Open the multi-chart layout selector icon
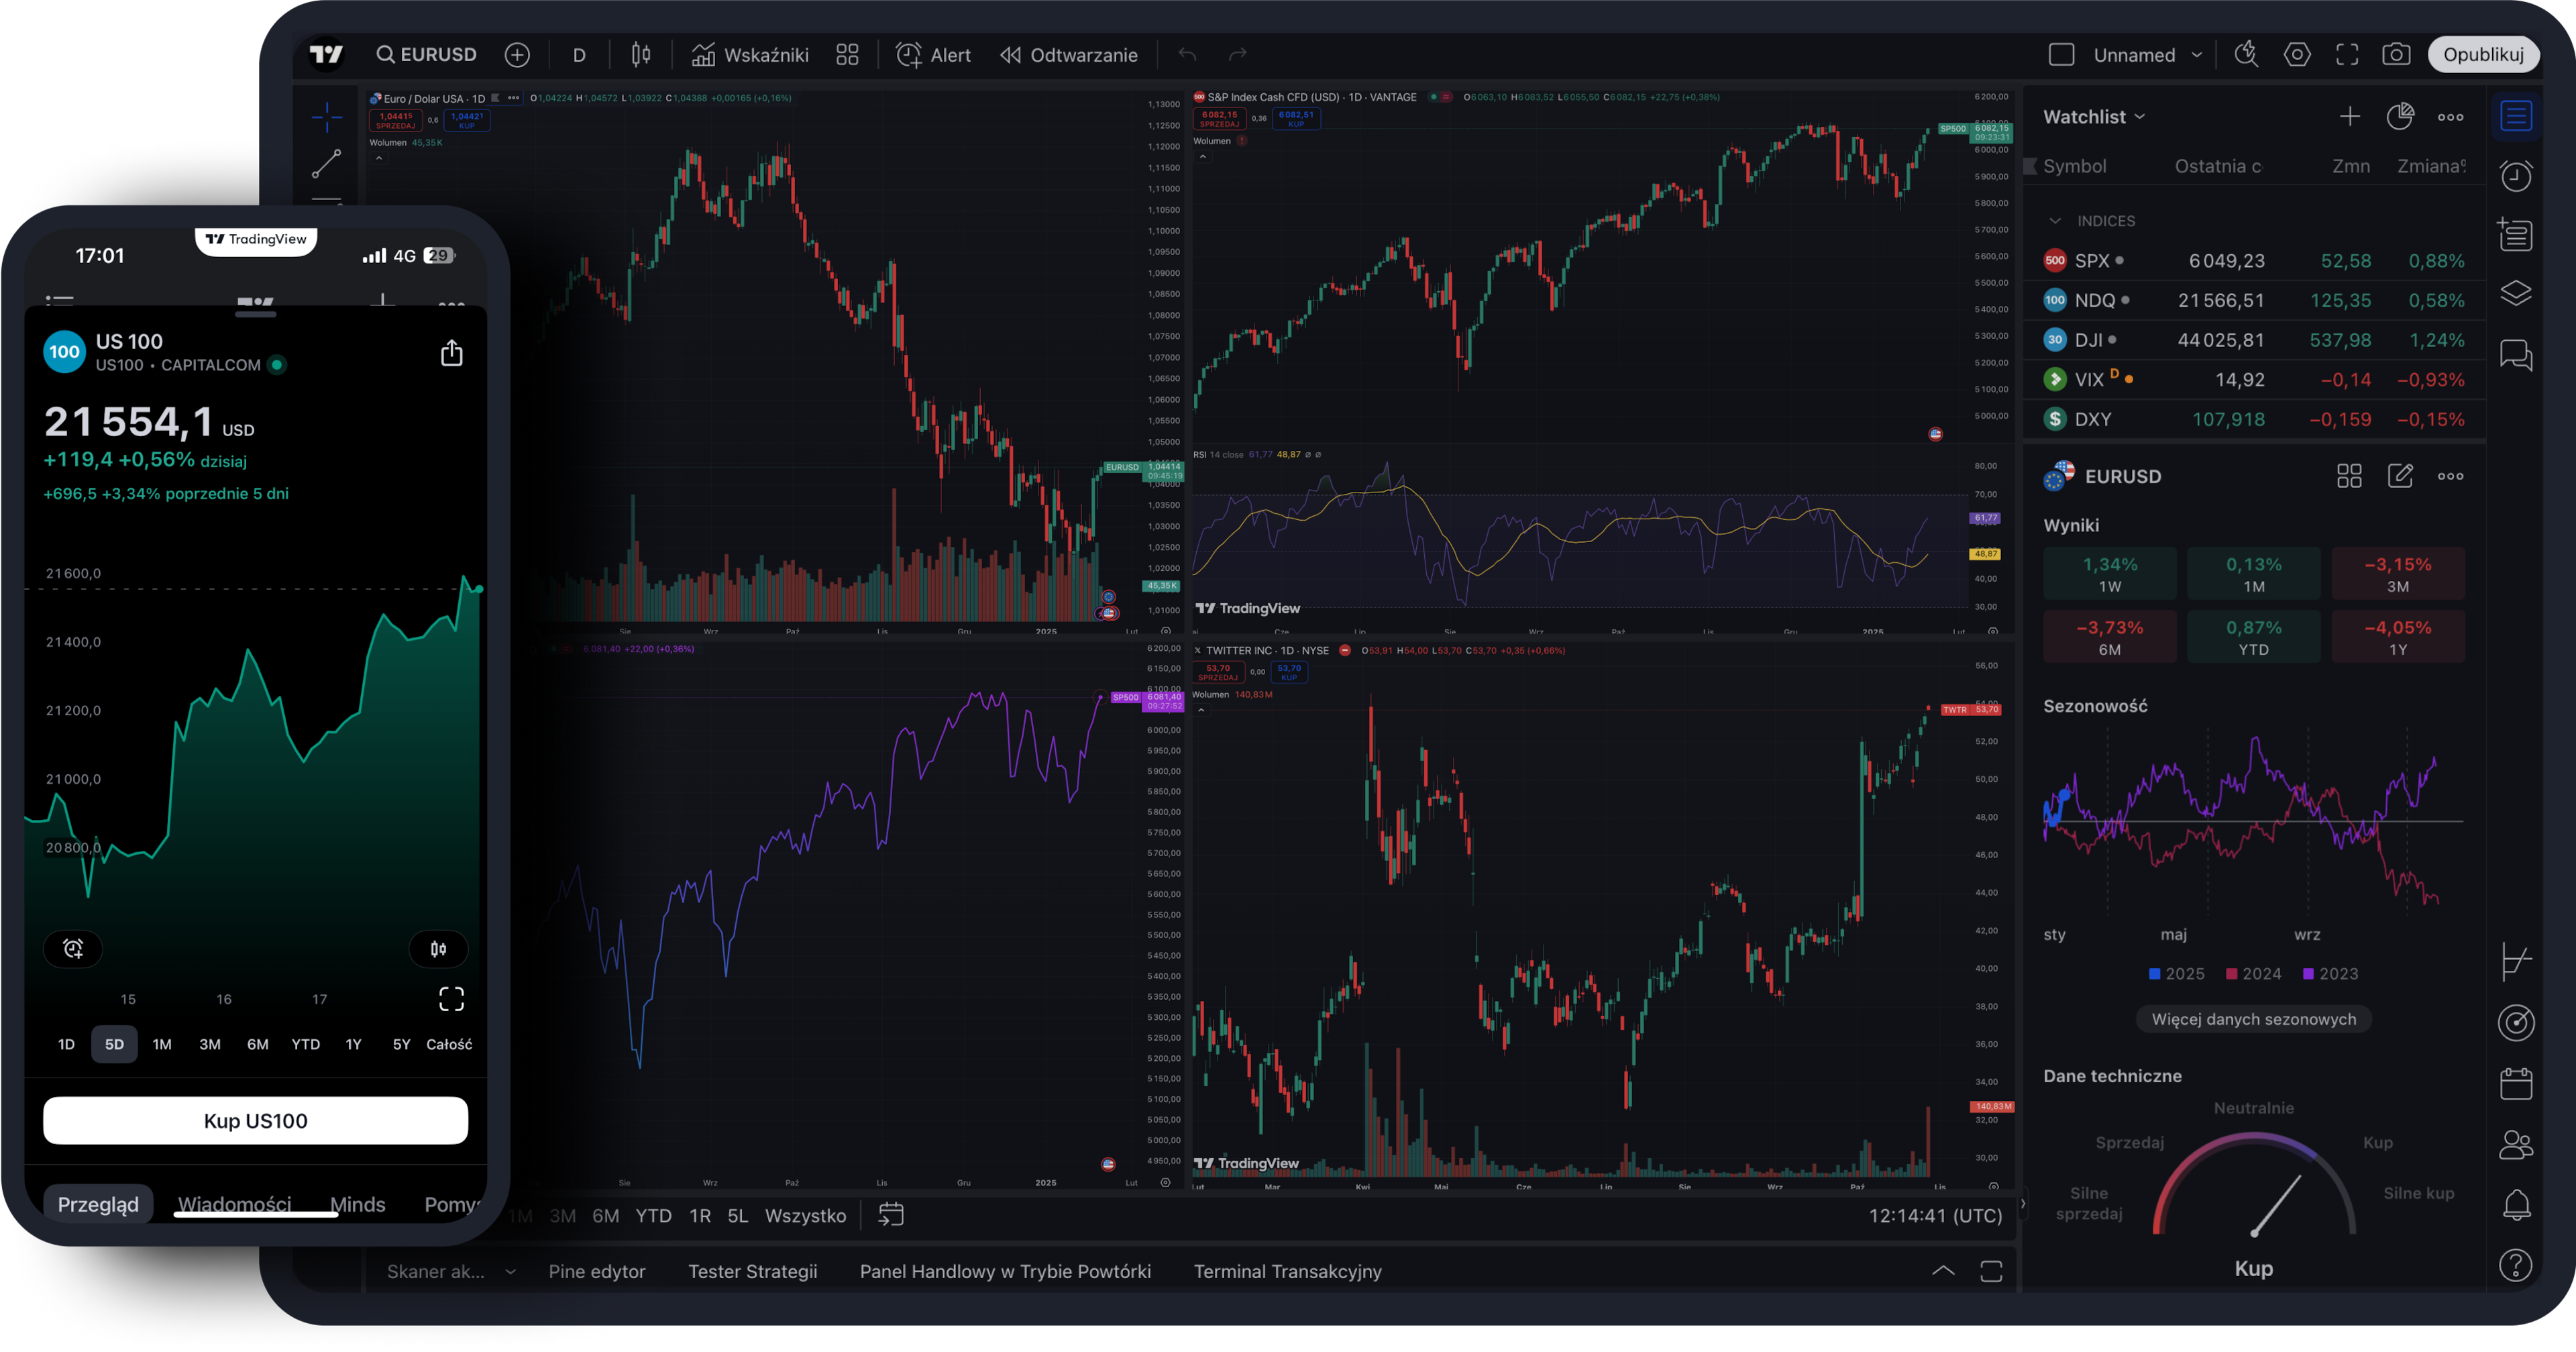The width and height of the screenshot is (2576, 1352). tap(847, 55)
